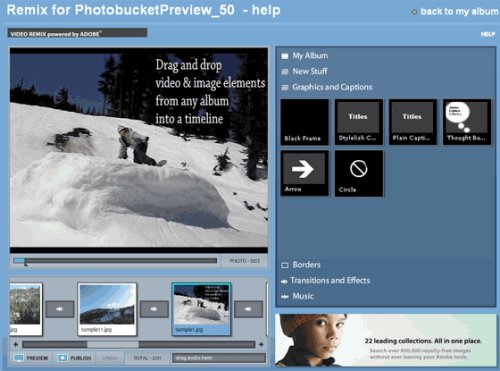Viewport: 500px width, 371px height.
Task: Select the Plain Caption titles tile
Action: pos(413,122)
